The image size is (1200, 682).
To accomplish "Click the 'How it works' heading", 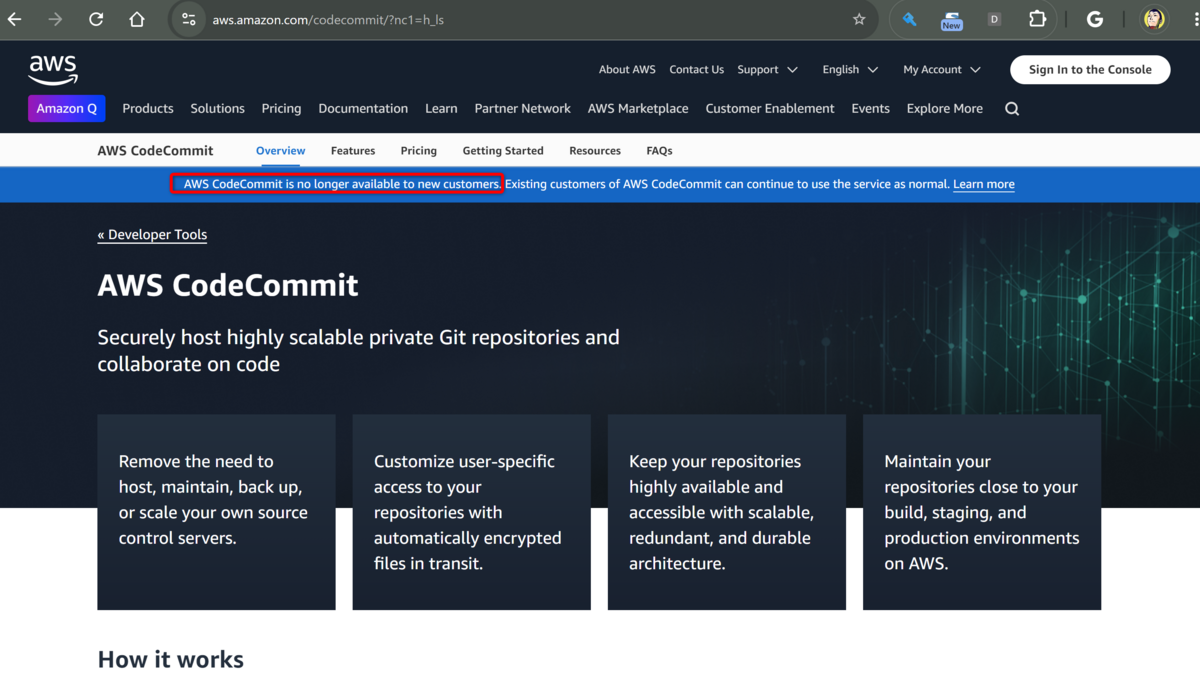I will pos(171,660).
